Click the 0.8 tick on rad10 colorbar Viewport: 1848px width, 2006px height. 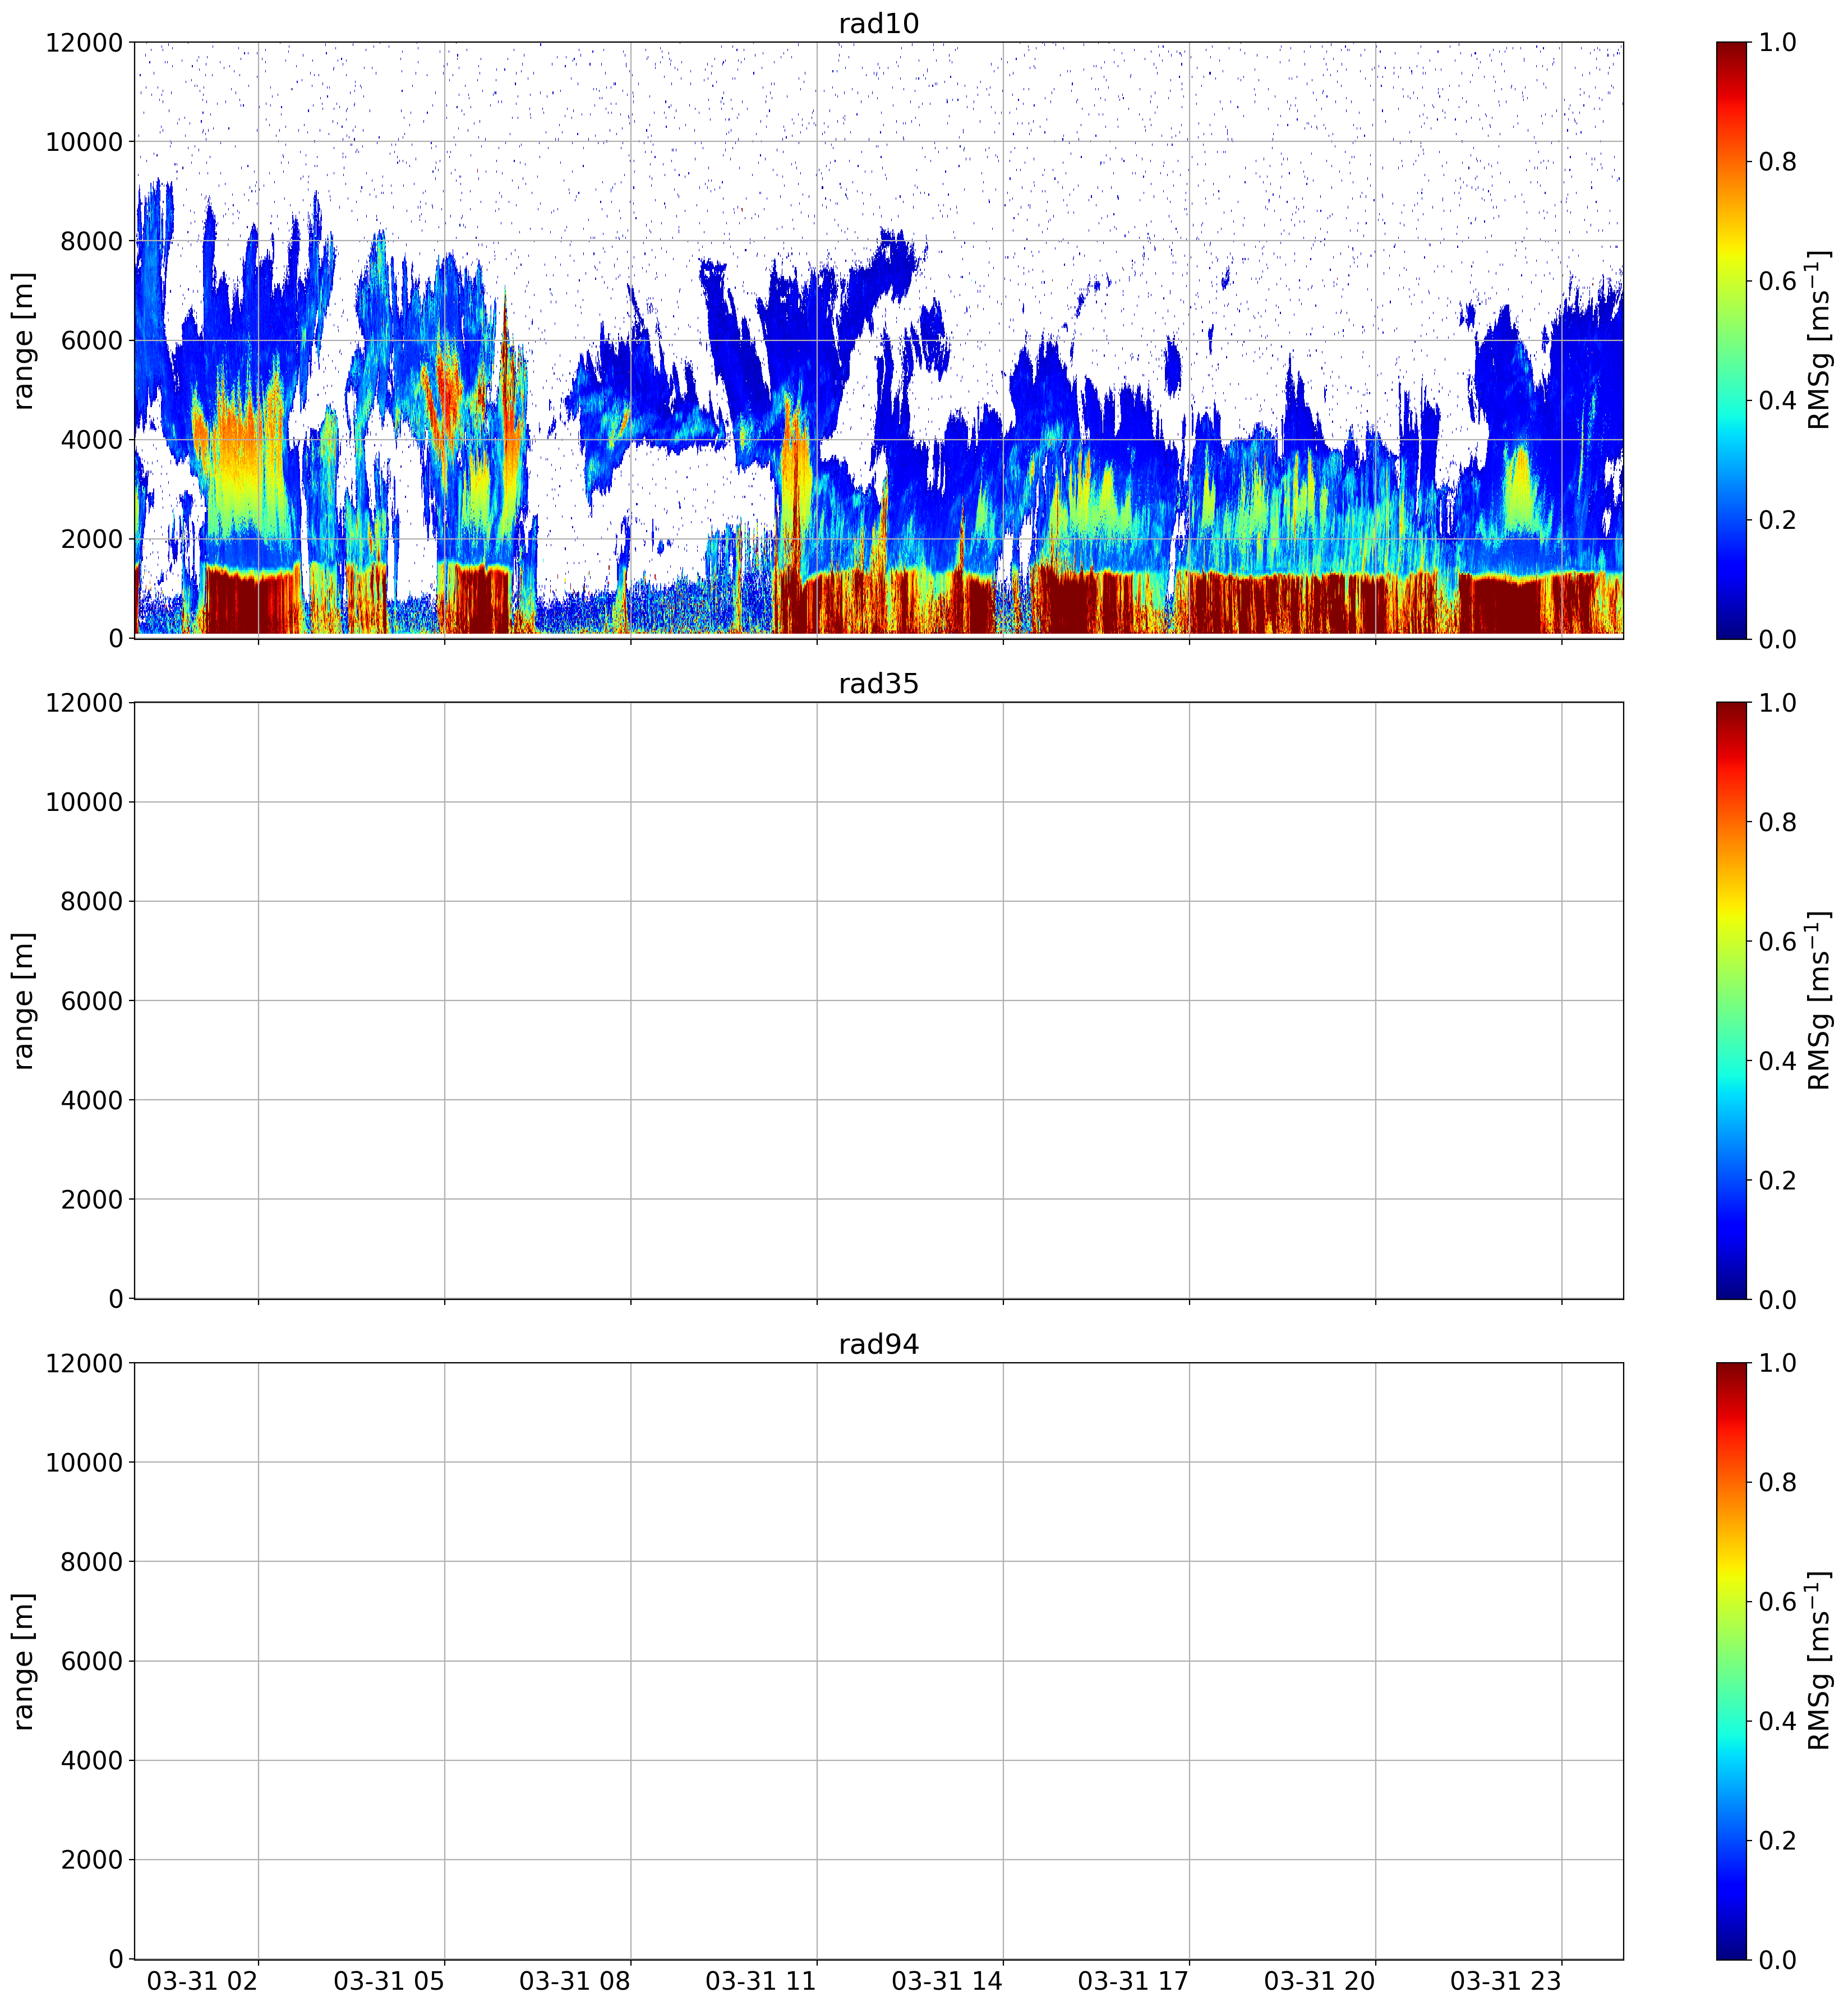[1777, 162]
